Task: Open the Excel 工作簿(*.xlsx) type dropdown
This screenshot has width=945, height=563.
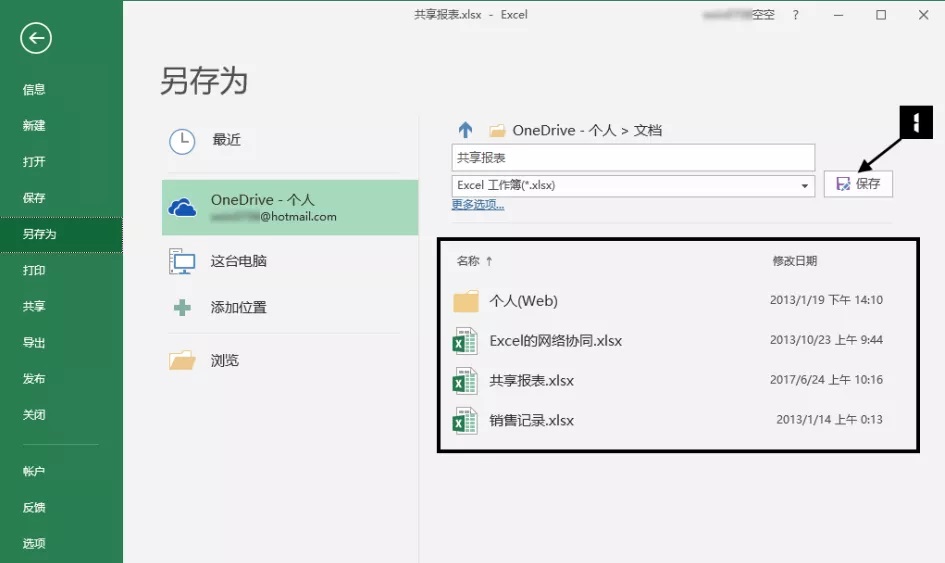Action: point(633,185)
